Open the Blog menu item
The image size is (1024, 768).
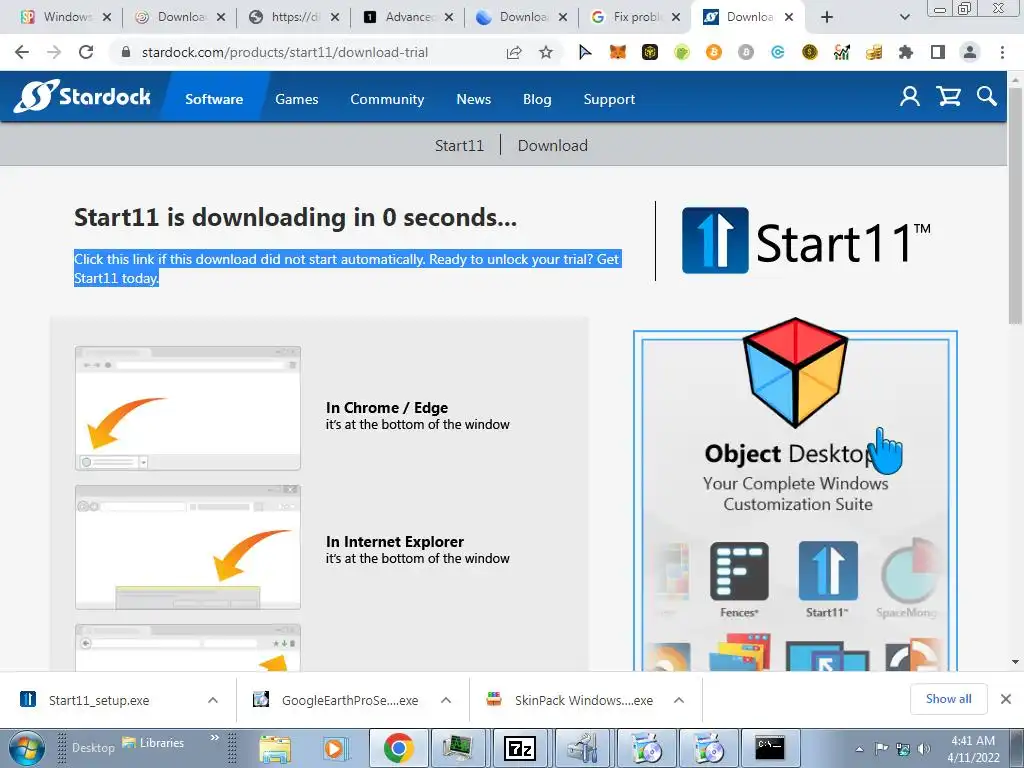537,99
